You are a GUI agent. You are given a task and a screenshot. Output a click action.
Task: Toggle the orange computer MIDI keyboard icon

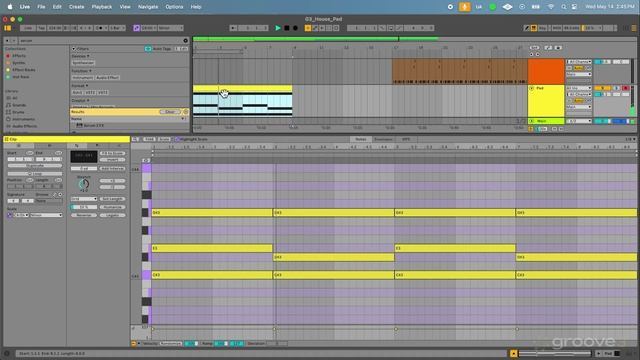pyautogui.click(x=533, y=28)
